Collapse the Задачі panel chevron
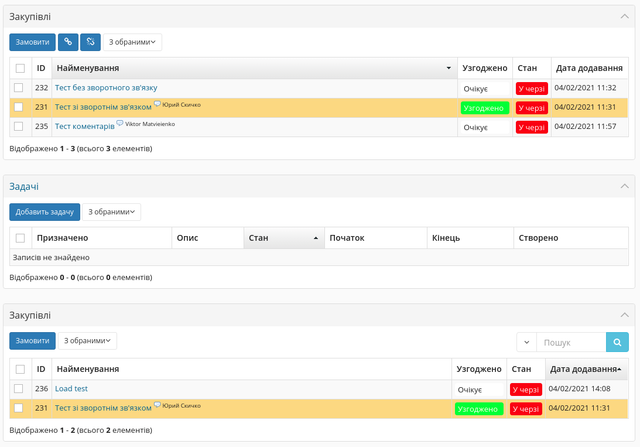640x447 pixels. (624, 186)
